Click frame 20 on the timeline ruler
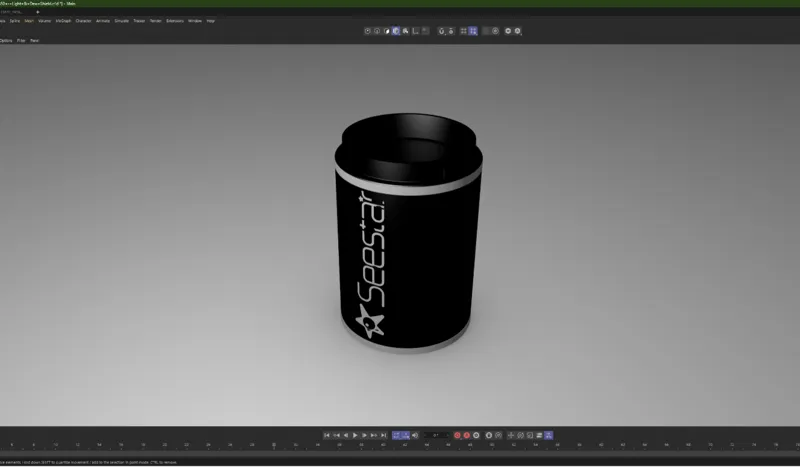 pos(165,445)
